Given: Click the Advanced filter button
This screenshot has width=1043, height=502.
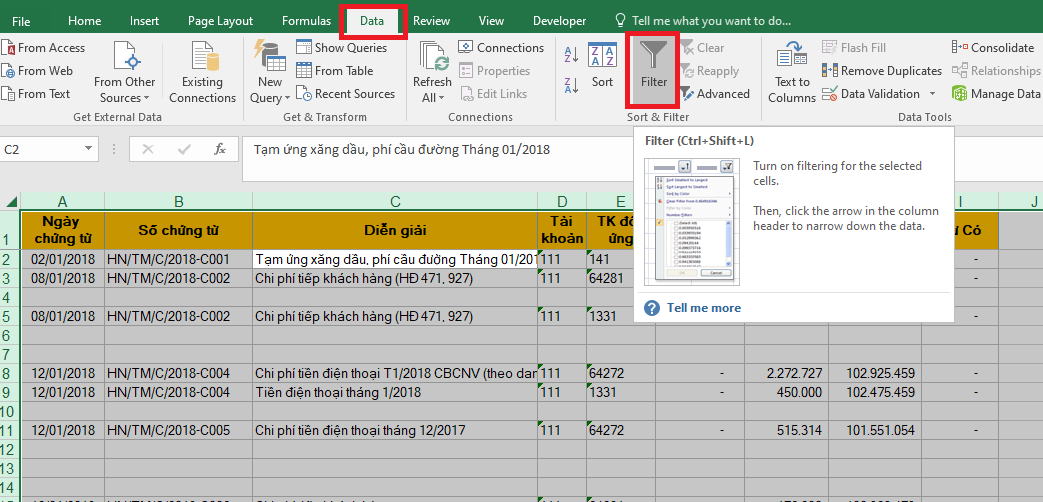Looking at the screenshot, I should pos(714,94).
